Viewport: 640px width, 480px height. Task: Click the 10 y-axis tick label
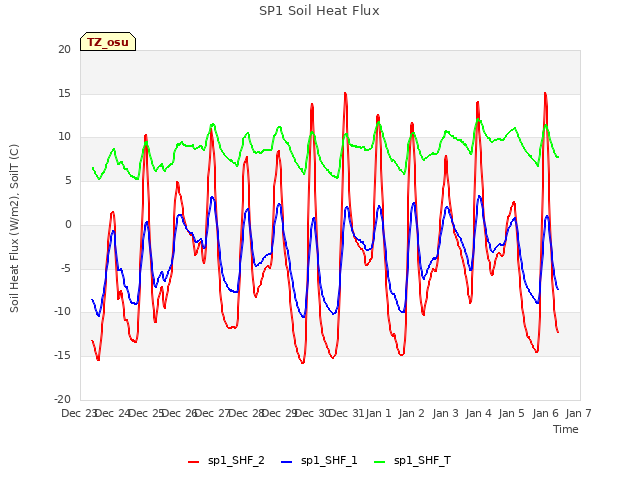tap(64, 137)
